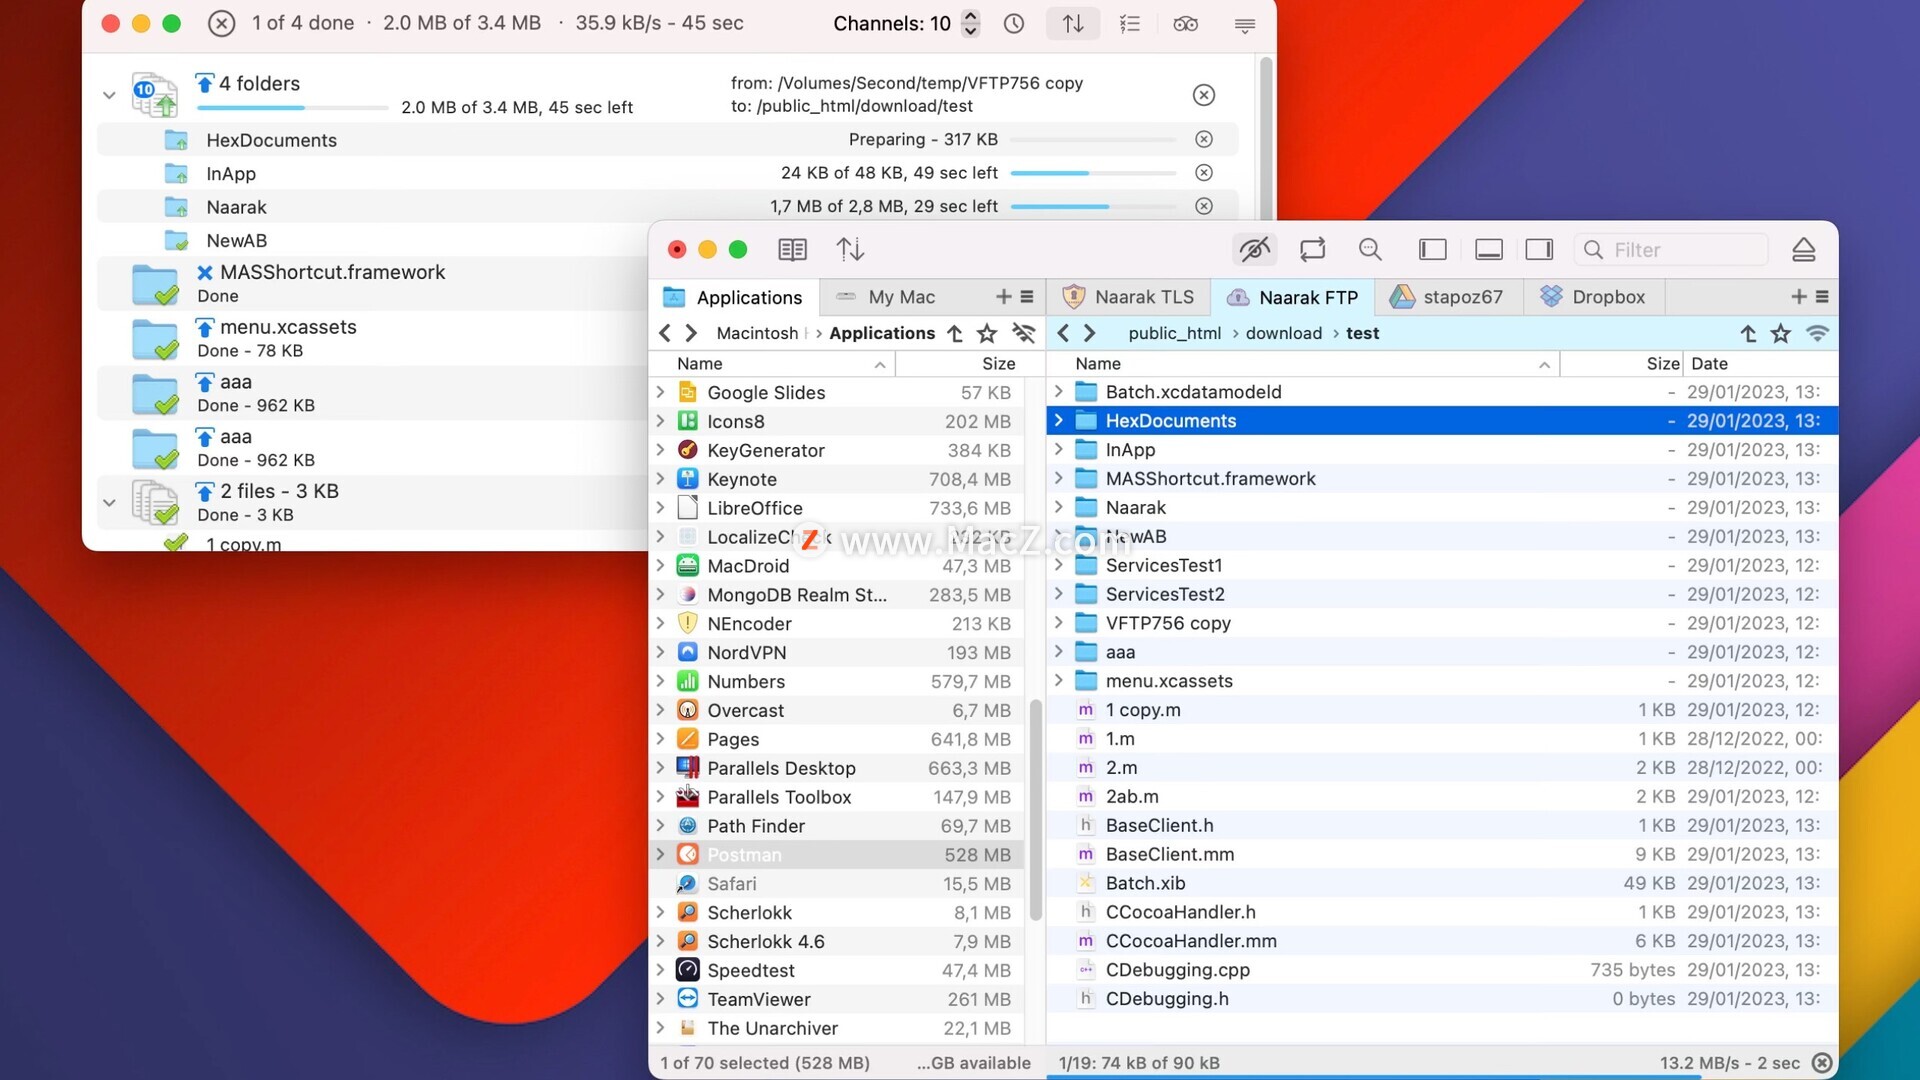1920x1080 pixels.
Task: Expand the Parallels Desktop entry
Action: pos(660,768)
